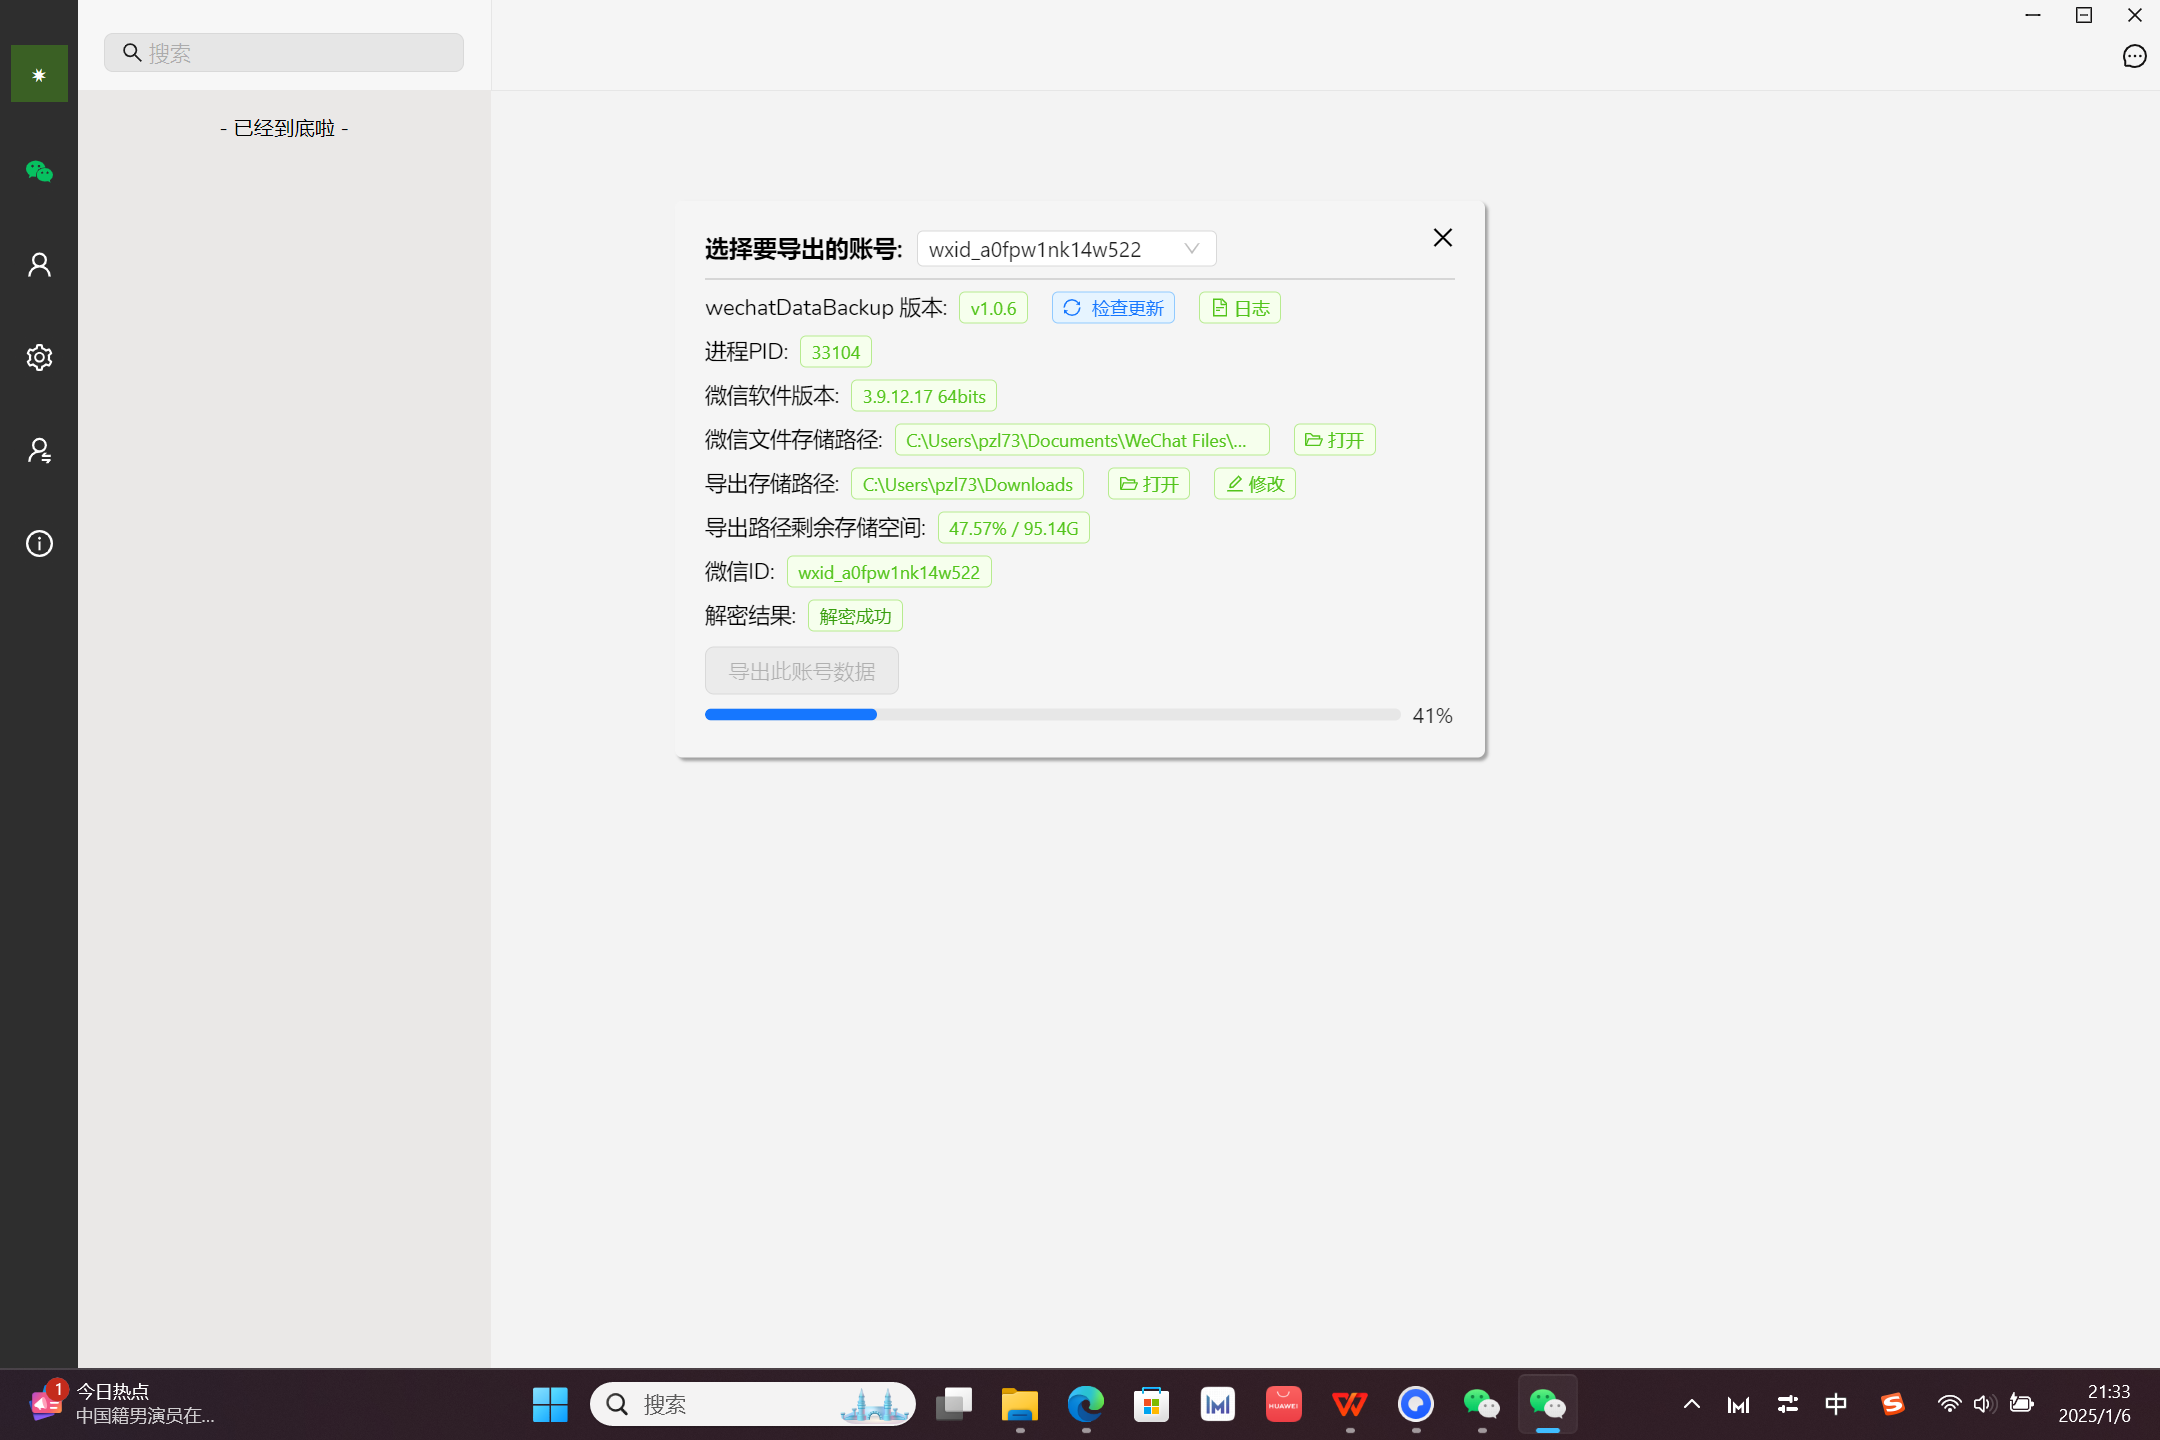Click the 47.57% / 95.14G storage tag
Viewport: 2160px width, 1440px height.
[1014, 528]
